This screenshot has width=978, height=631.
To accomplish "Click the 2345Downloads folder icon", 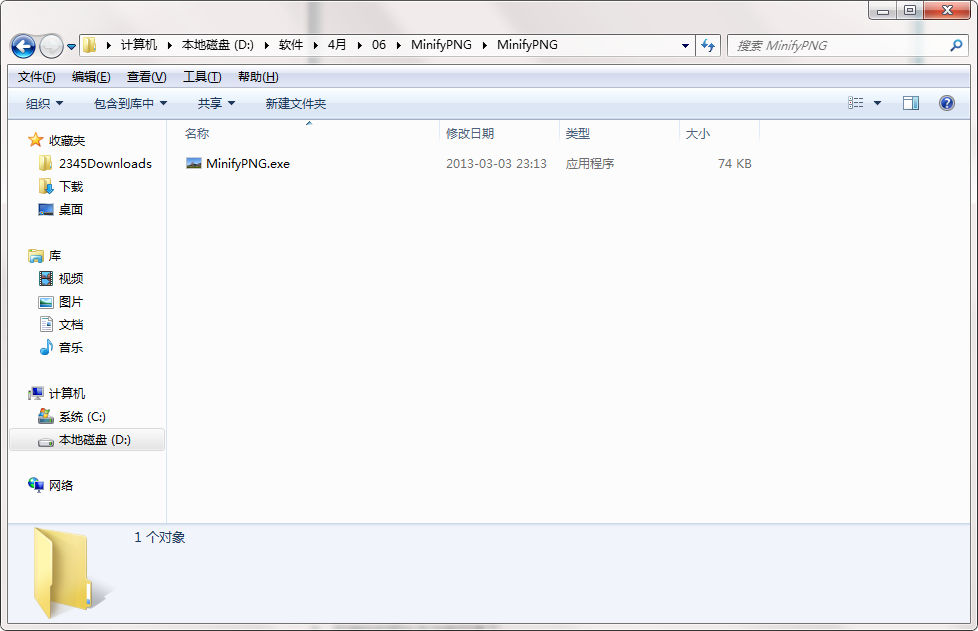I will [x=46, y=163].
